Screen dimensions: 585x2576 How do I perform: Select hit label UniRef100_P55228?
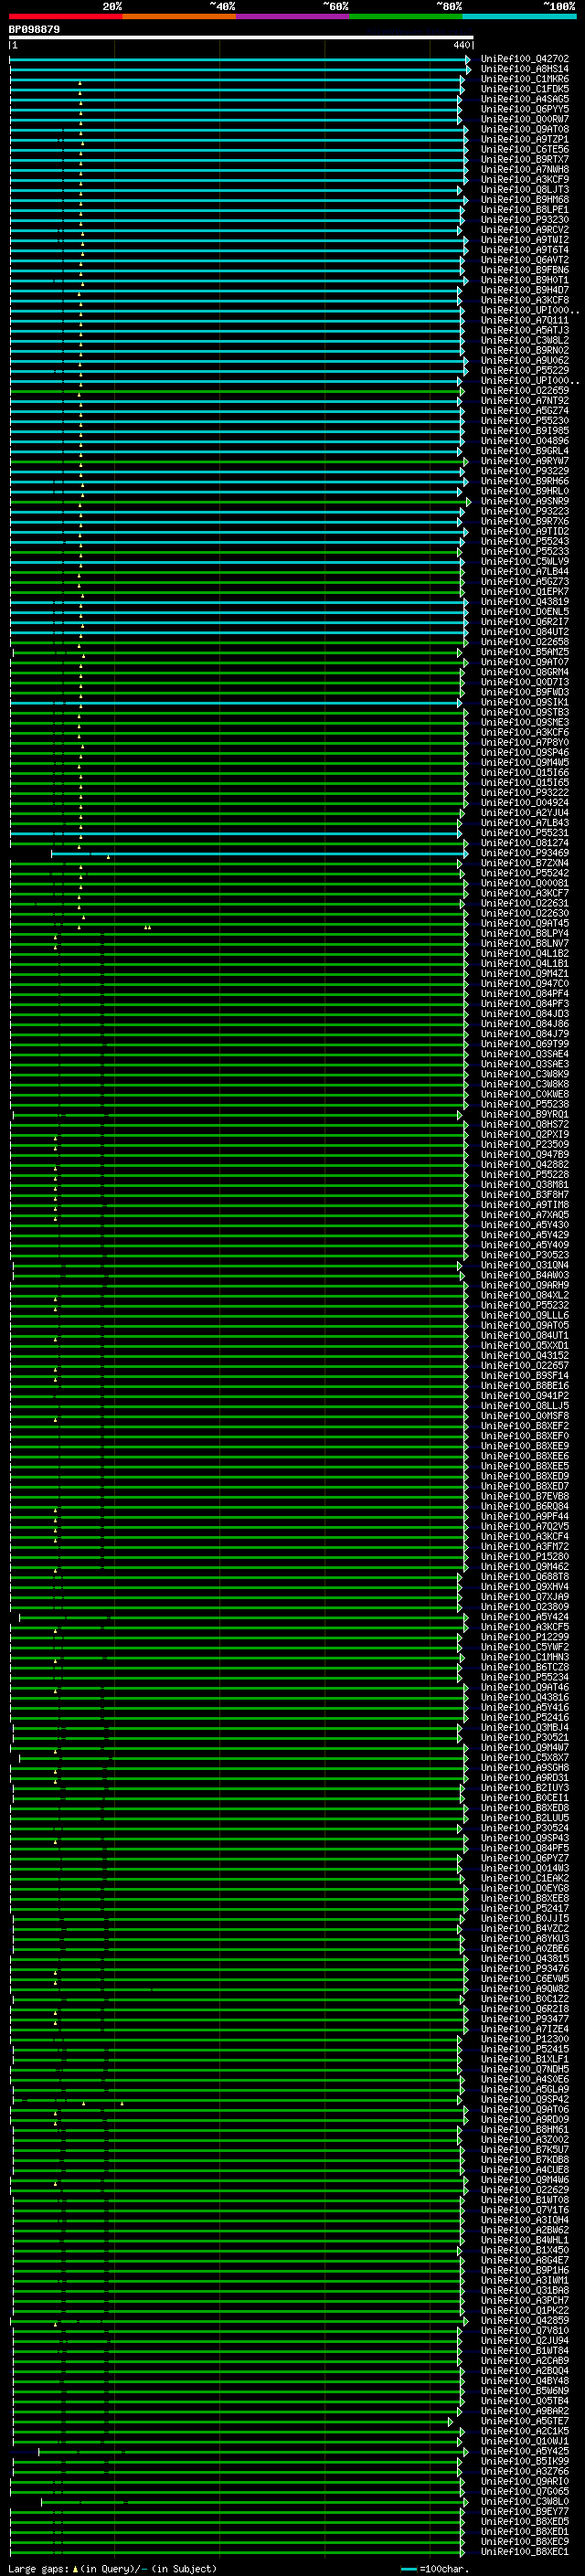point(525,1175)
